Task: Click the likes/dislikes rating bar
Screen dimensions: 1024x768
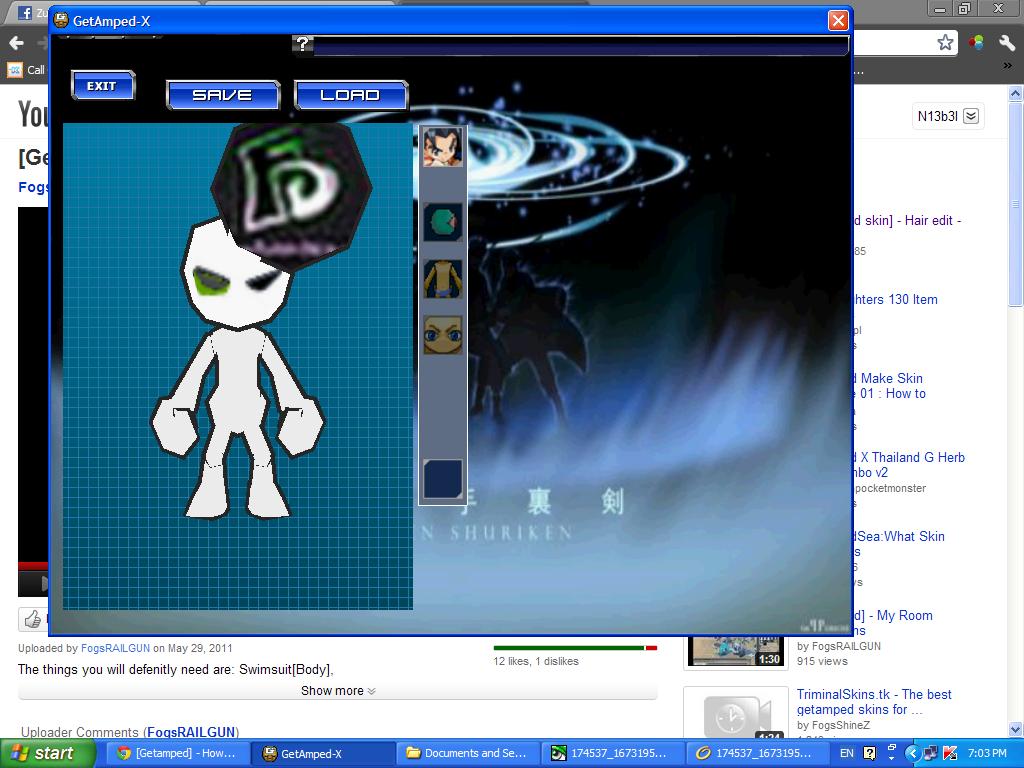Action: tap(575, 648)
